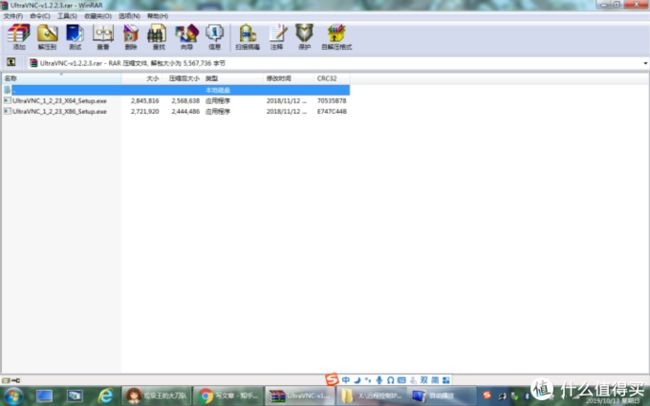Viewport: 650px width, 406px height.
Task: Click the 扫描病毒 (Virus Scan) icon
Action: [x=247, y=36]
